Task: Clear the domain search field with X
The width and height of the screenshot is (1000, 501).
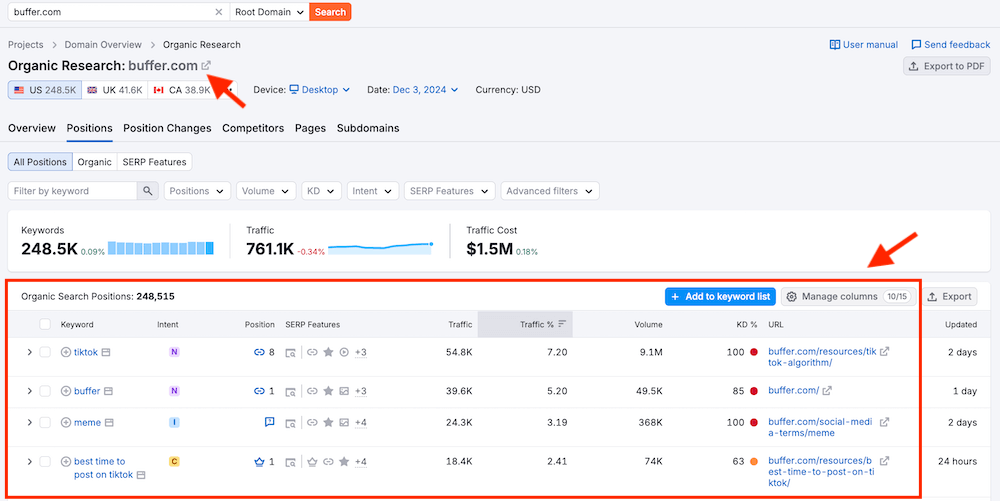Action: (x=219, y=12)
